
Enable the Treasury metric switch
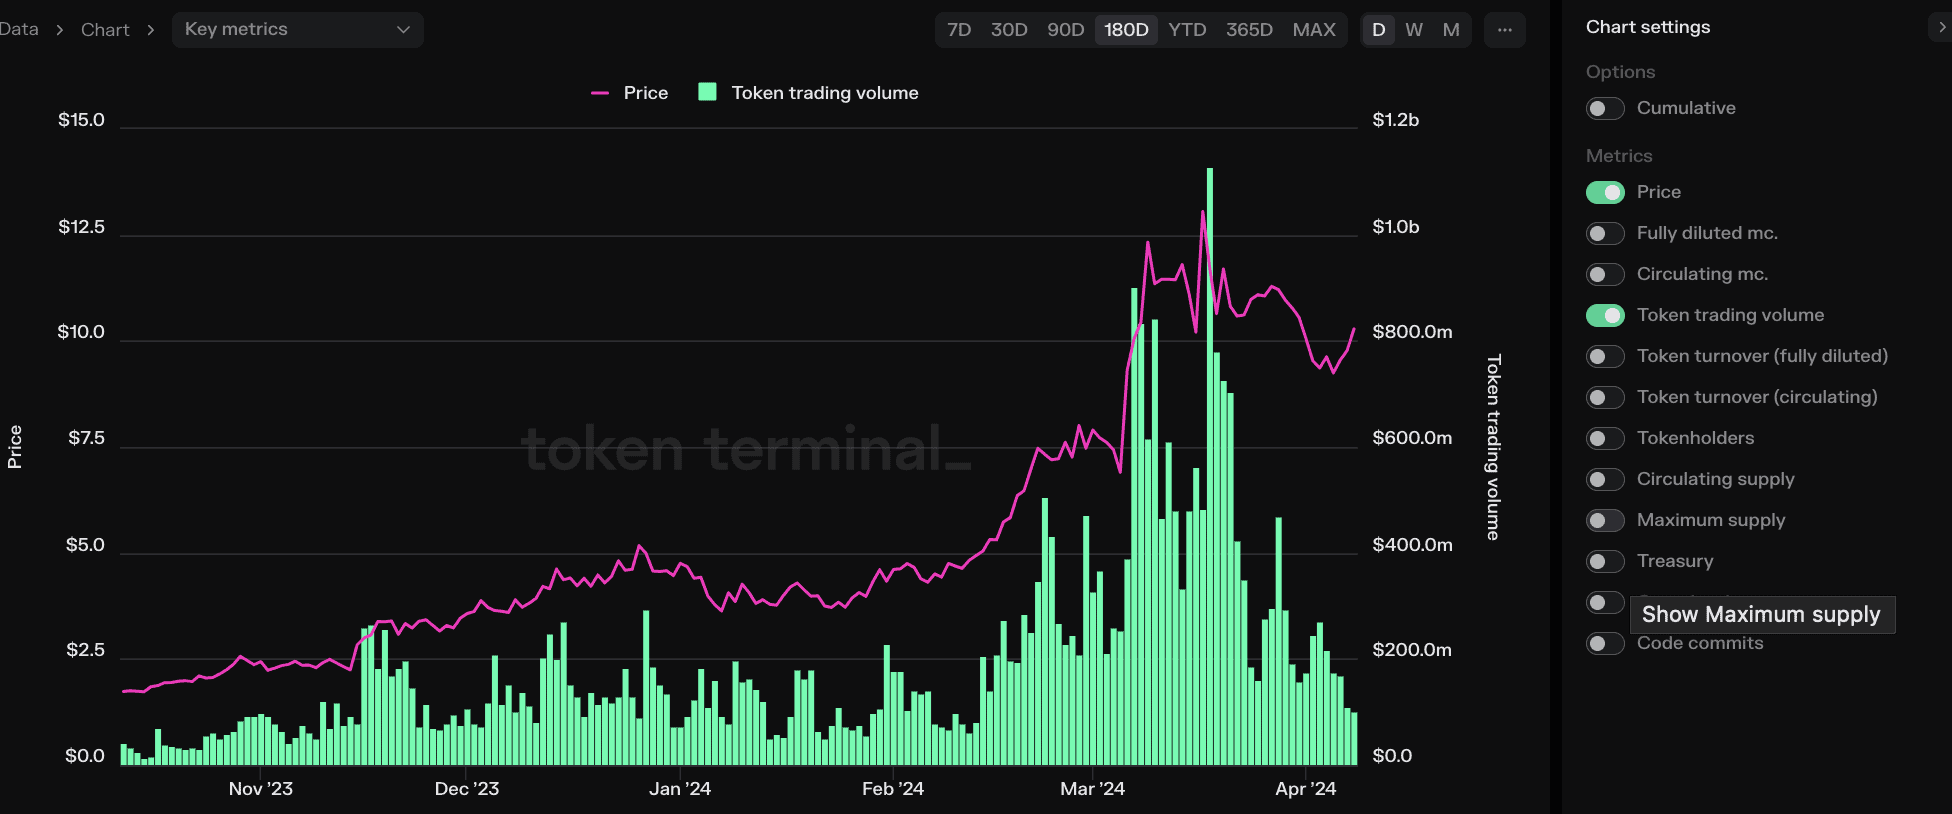point(1605,561)
